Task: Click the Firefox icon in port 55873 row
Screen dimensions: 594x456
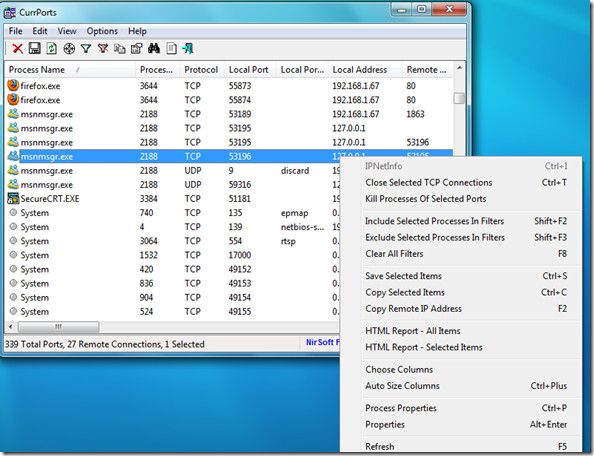Action: point(13,86)
